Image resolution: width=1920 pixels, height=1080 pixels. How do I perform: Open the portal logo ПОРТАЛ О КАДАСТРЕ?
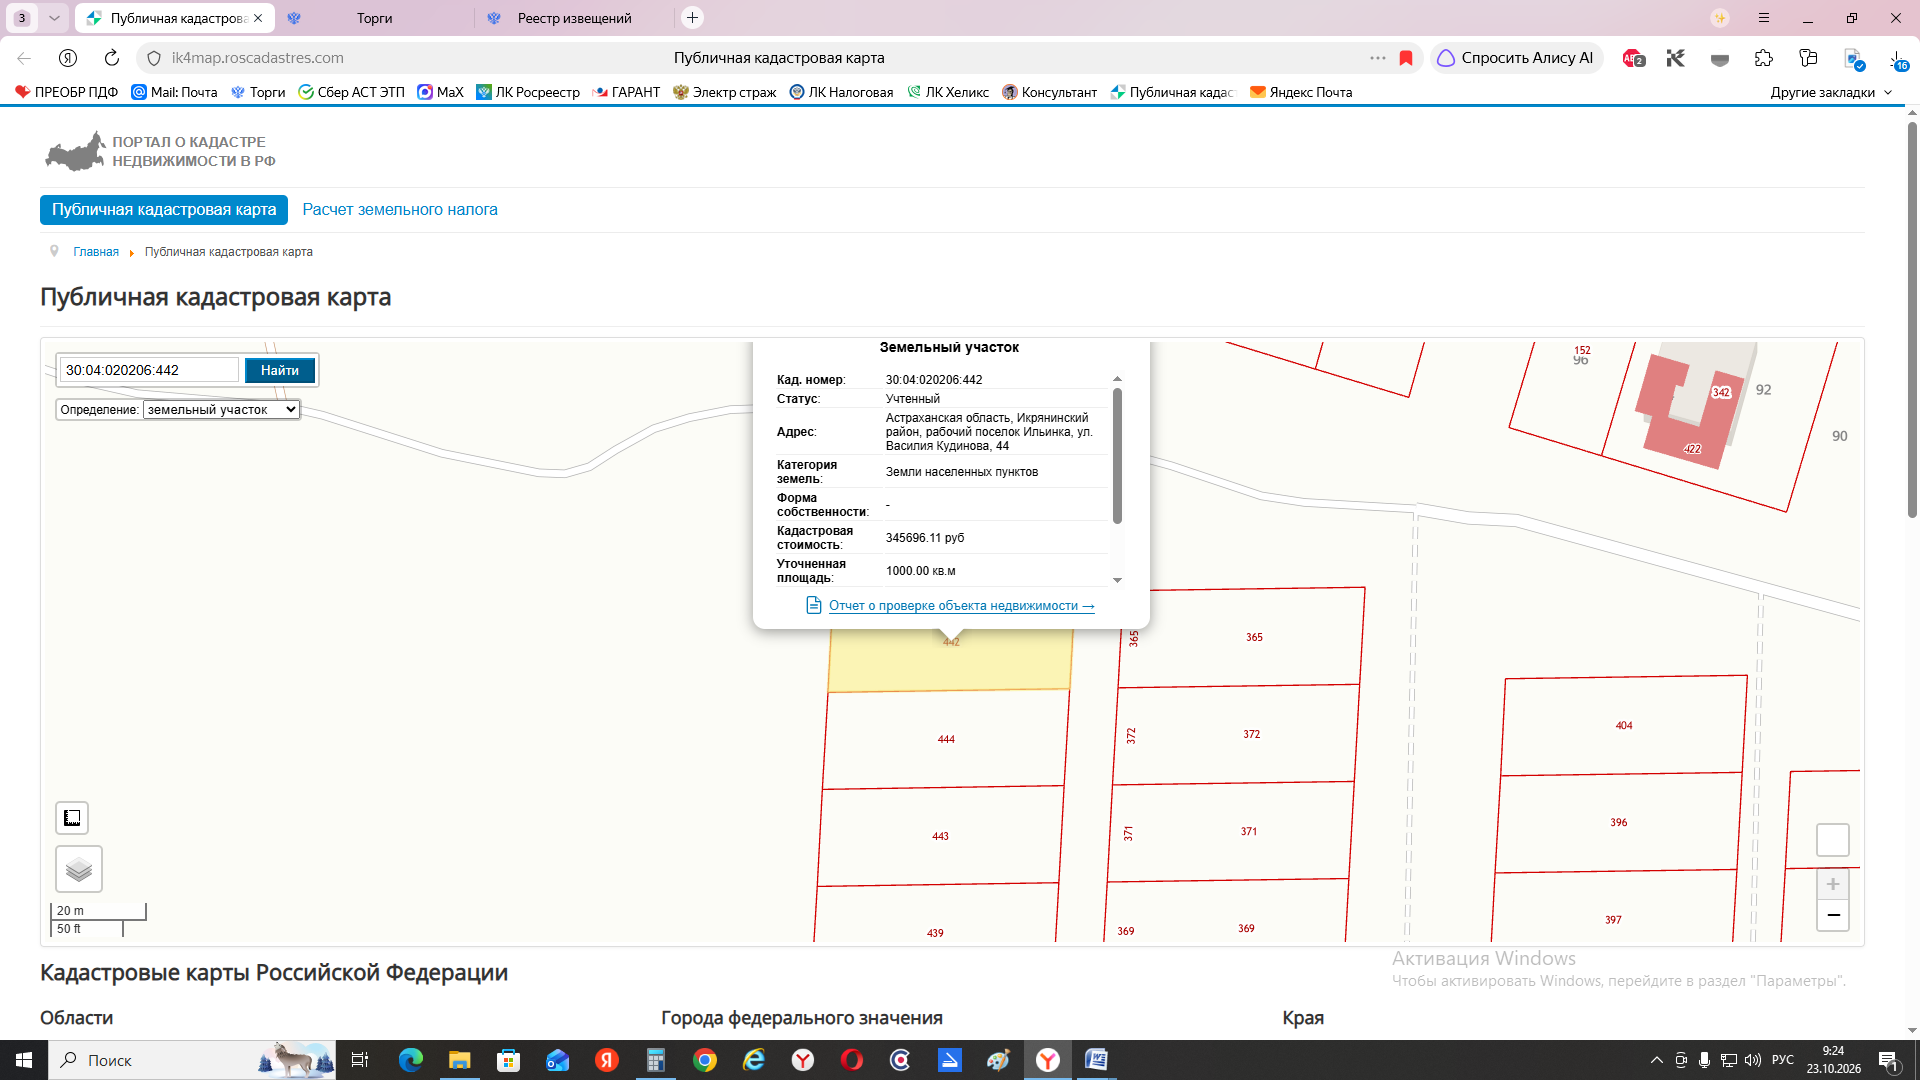pyautogui.click(x=160, y=151)
